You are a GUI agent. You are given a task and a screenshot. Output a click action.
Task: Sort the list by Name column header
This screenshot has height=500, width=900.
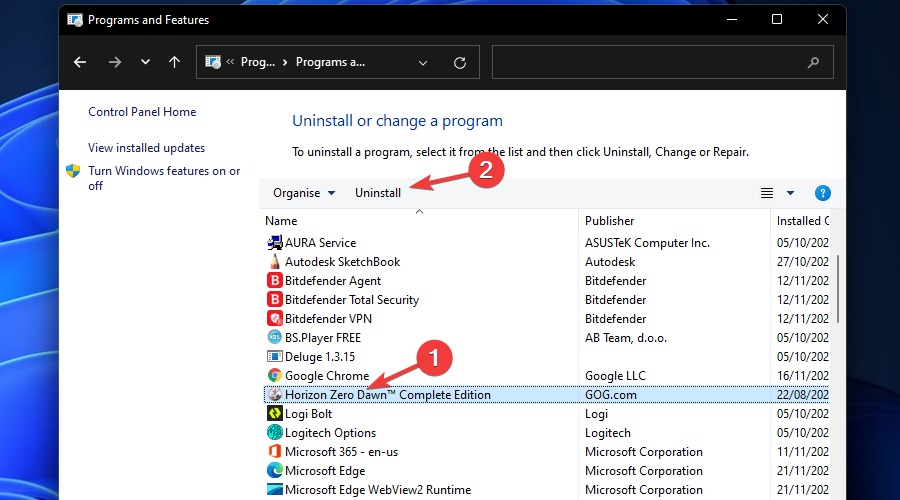point(282,221)
